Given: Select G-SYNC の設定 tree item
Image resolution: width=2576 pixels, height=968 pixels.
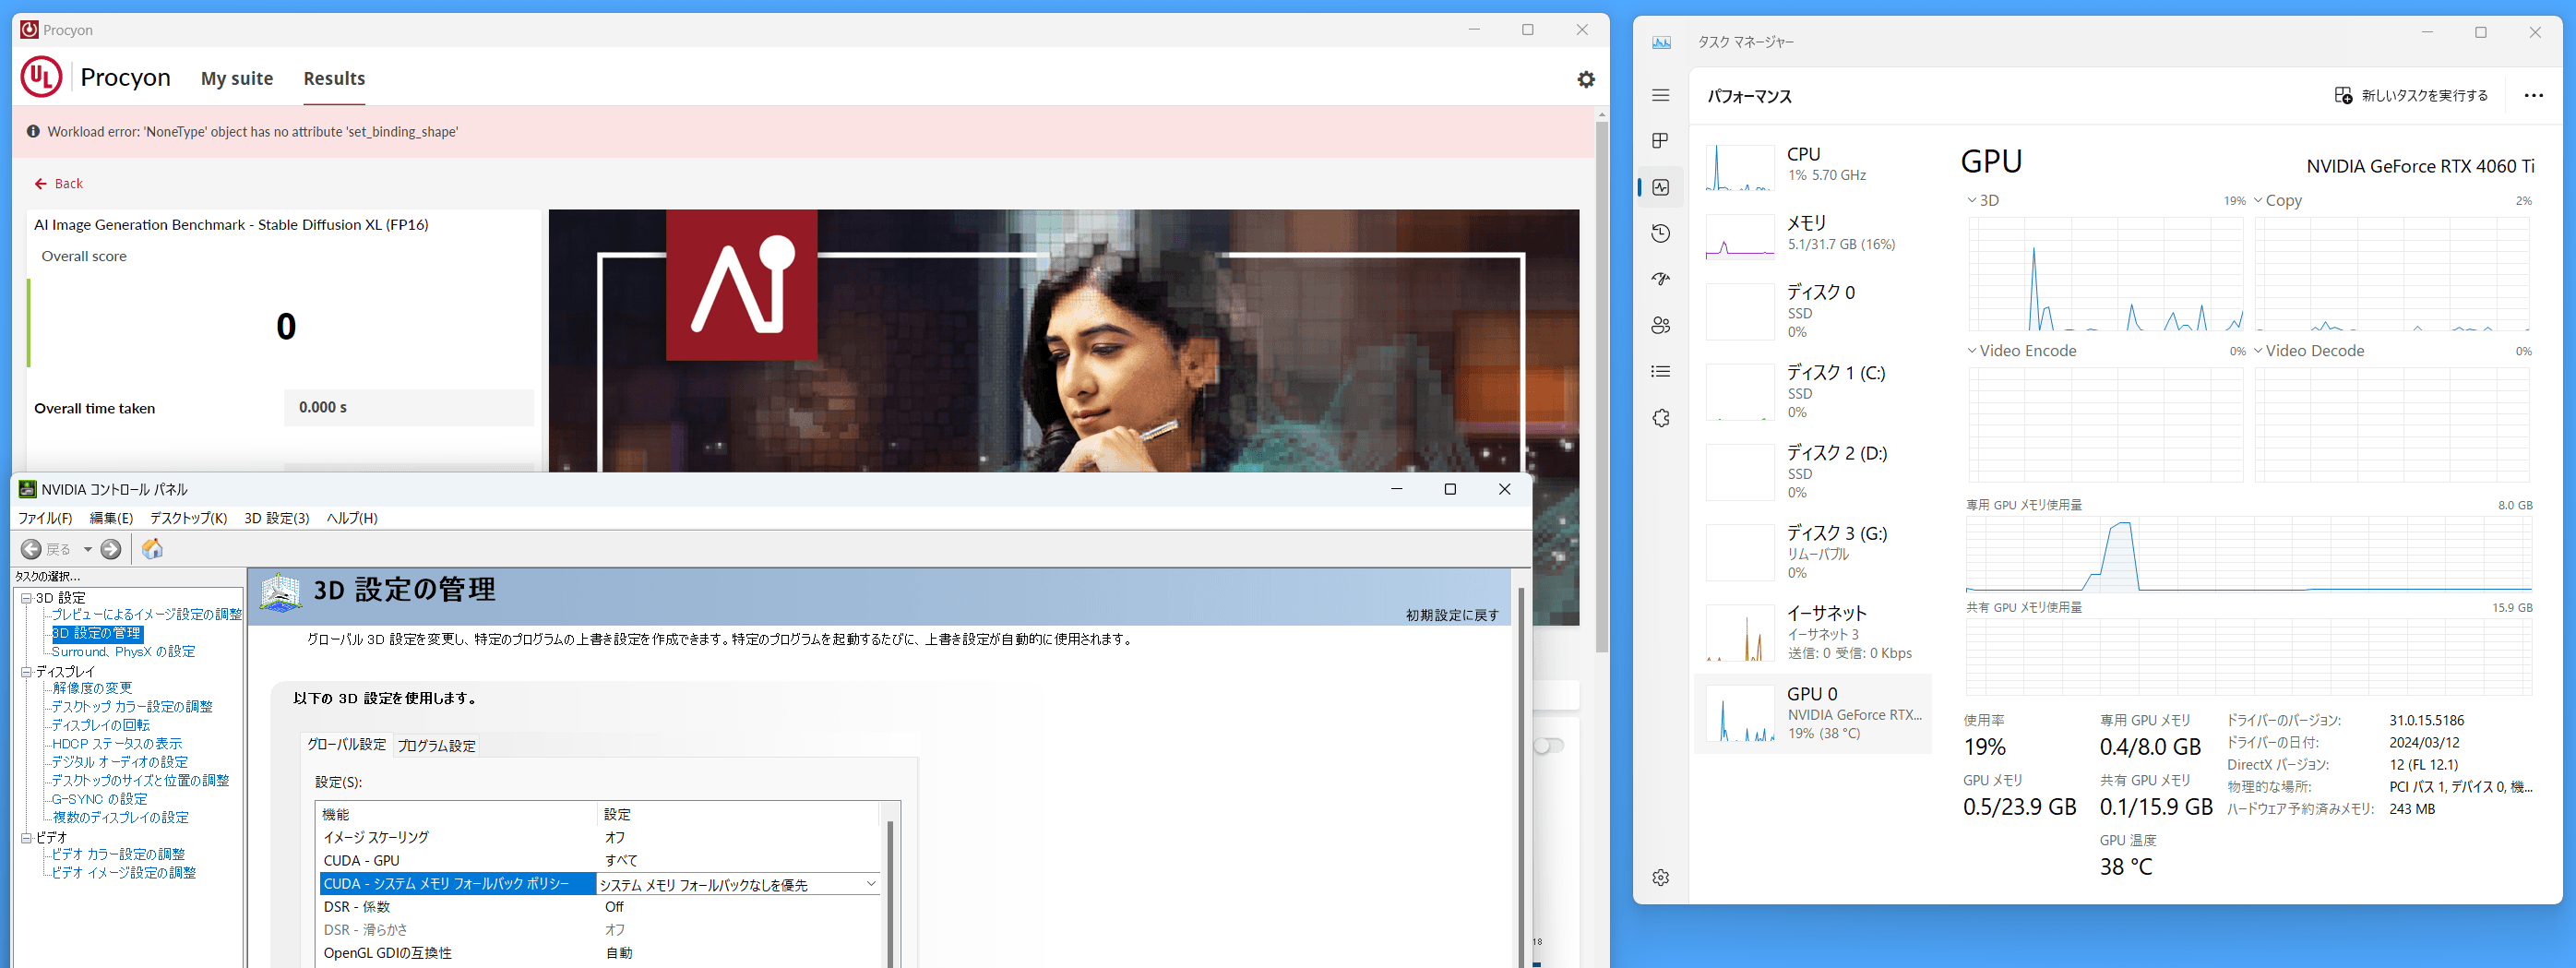Looking at the screenshot, I should 100,799.
